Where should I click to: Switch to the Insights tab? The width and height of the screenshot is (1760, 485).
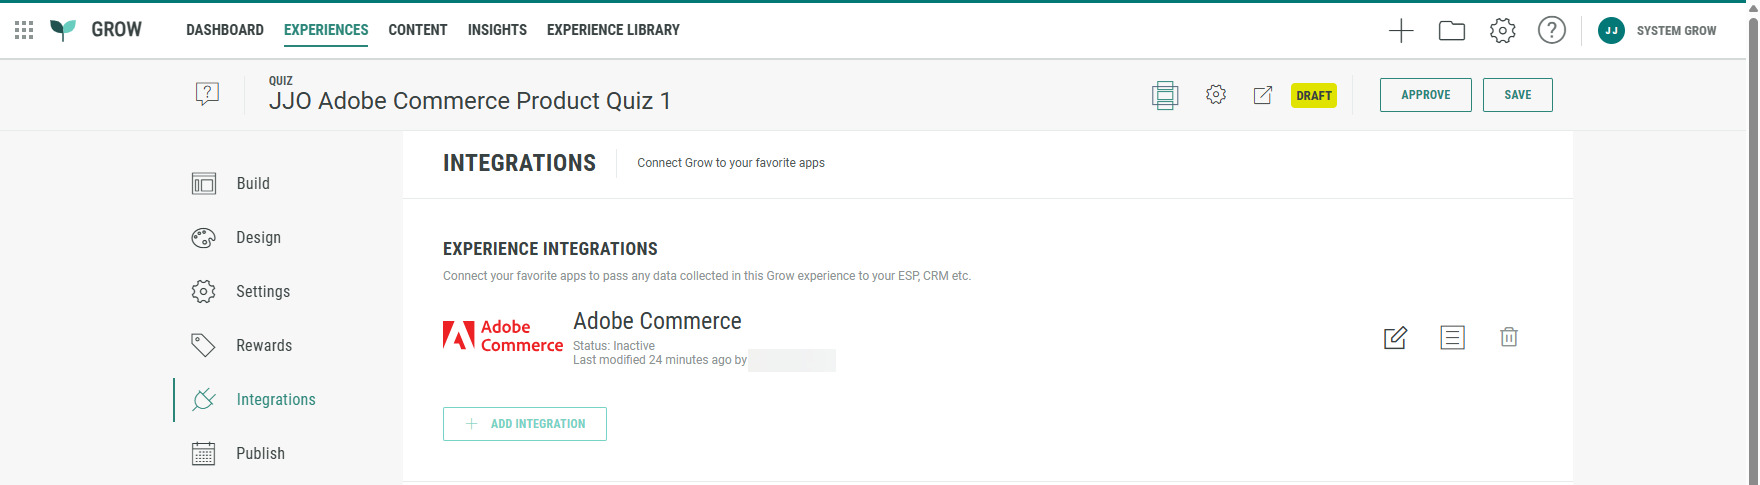[497, 30]
